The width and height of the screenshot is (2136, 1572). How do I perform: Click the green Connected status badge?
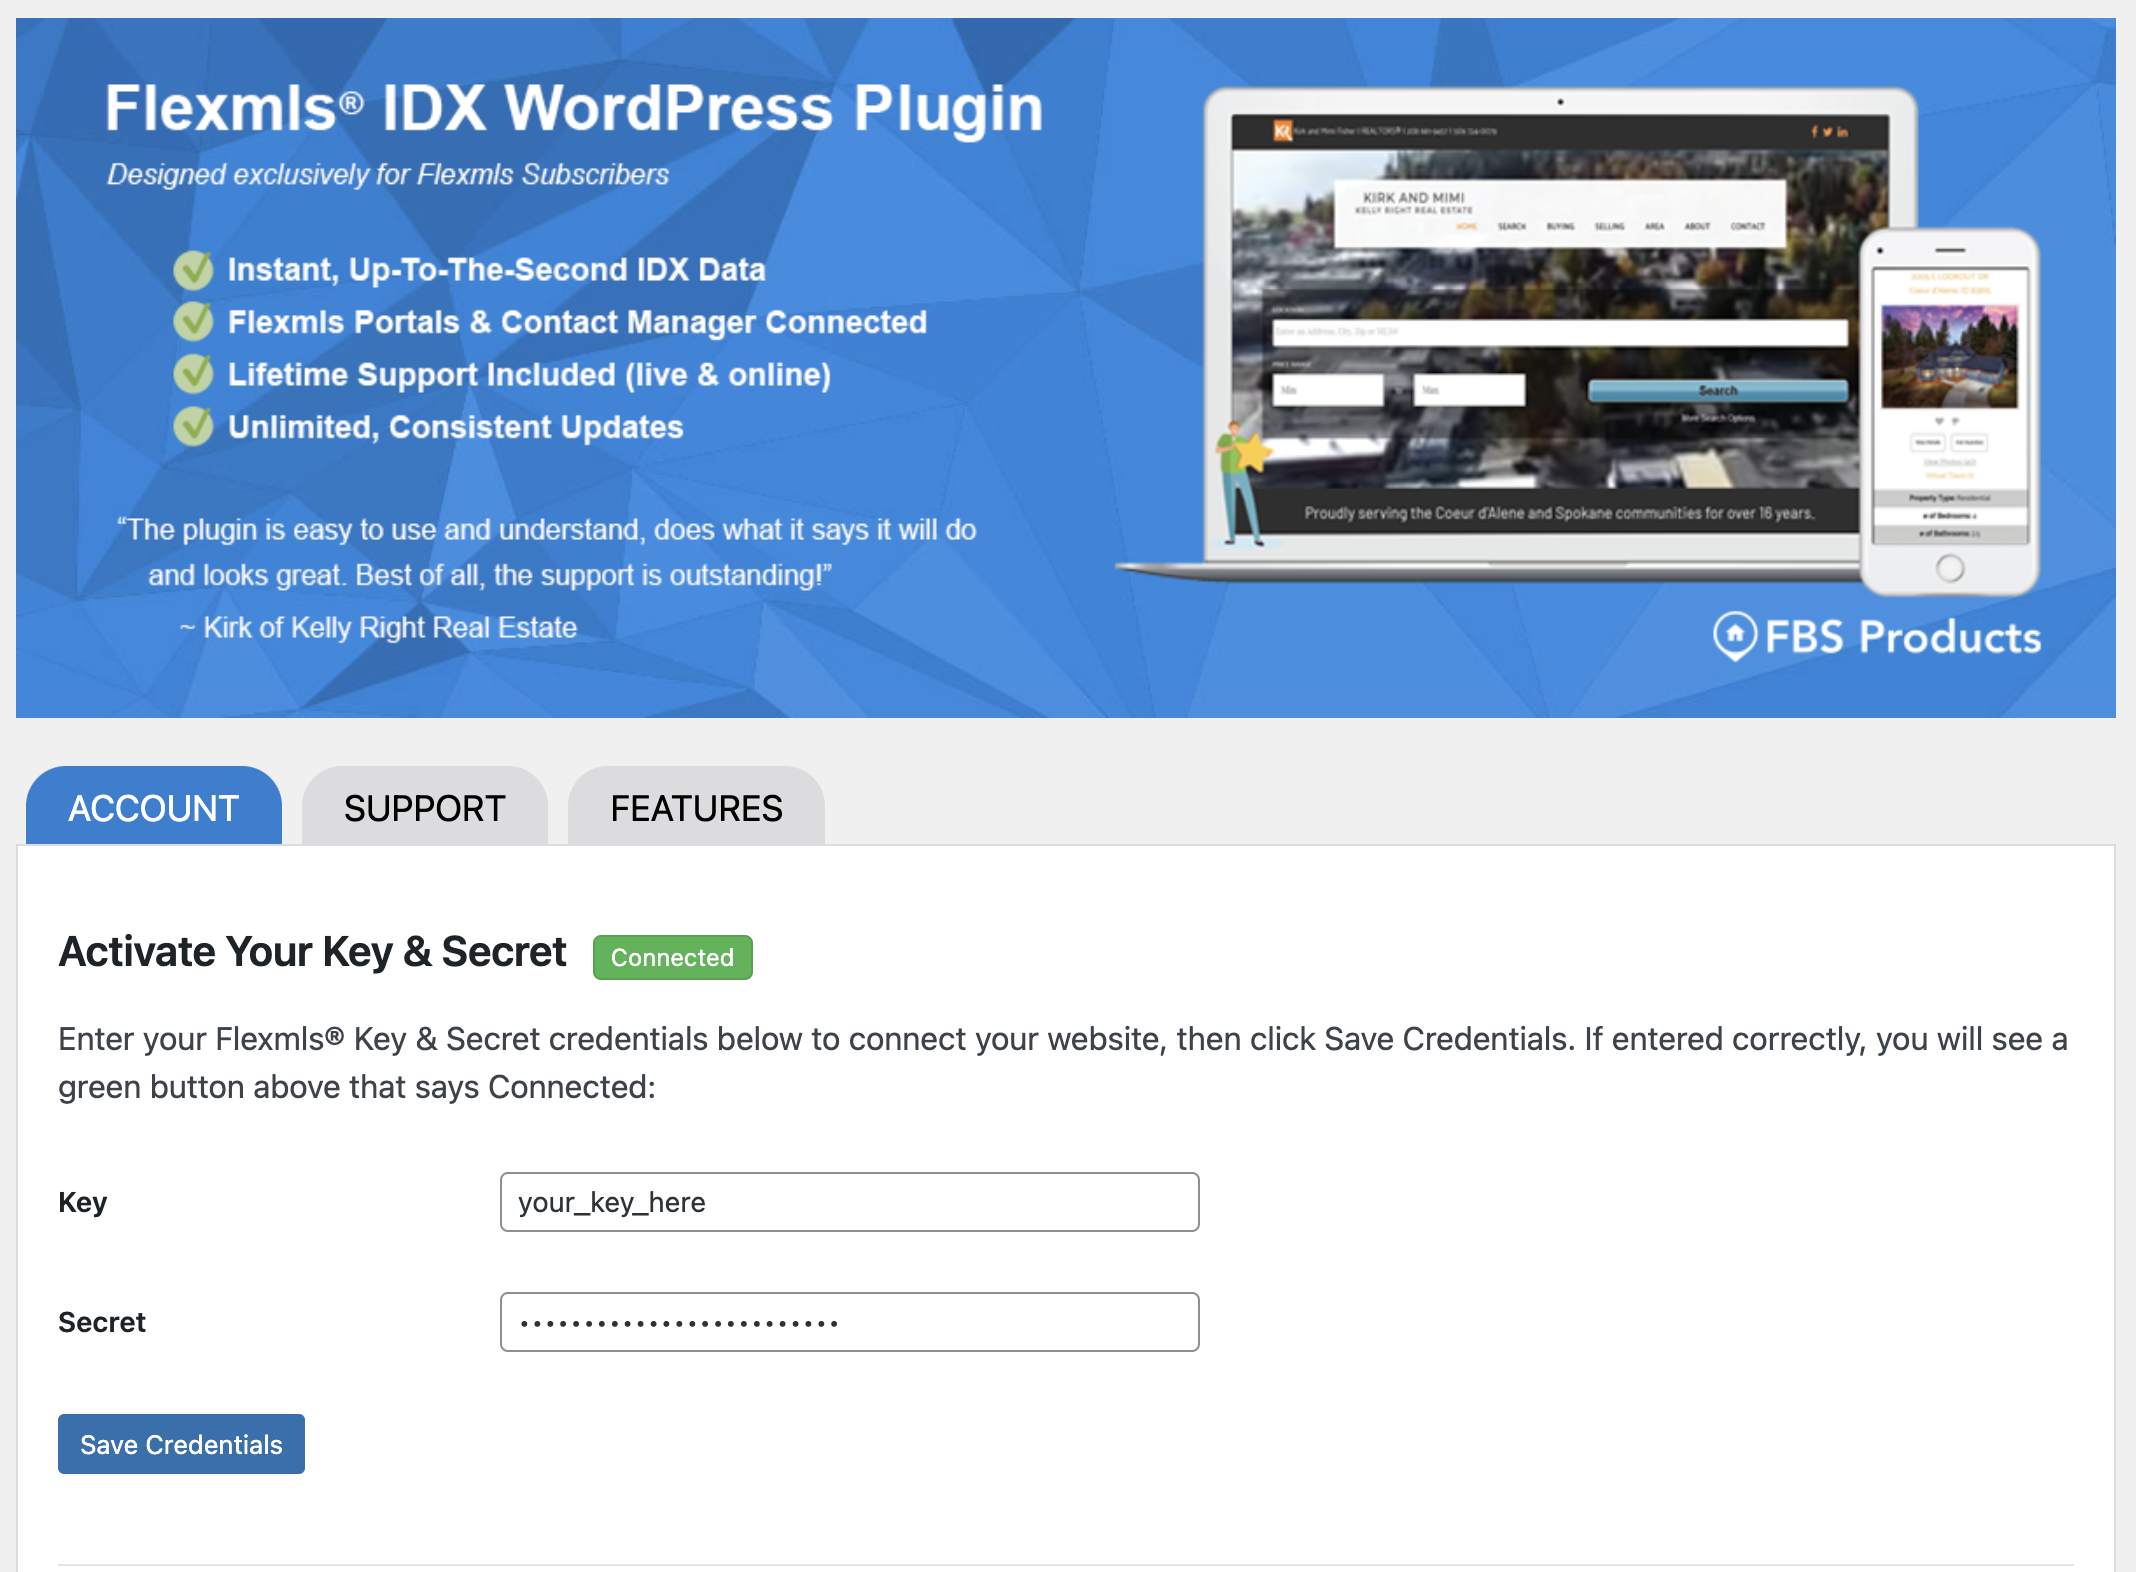pos(672,957)
